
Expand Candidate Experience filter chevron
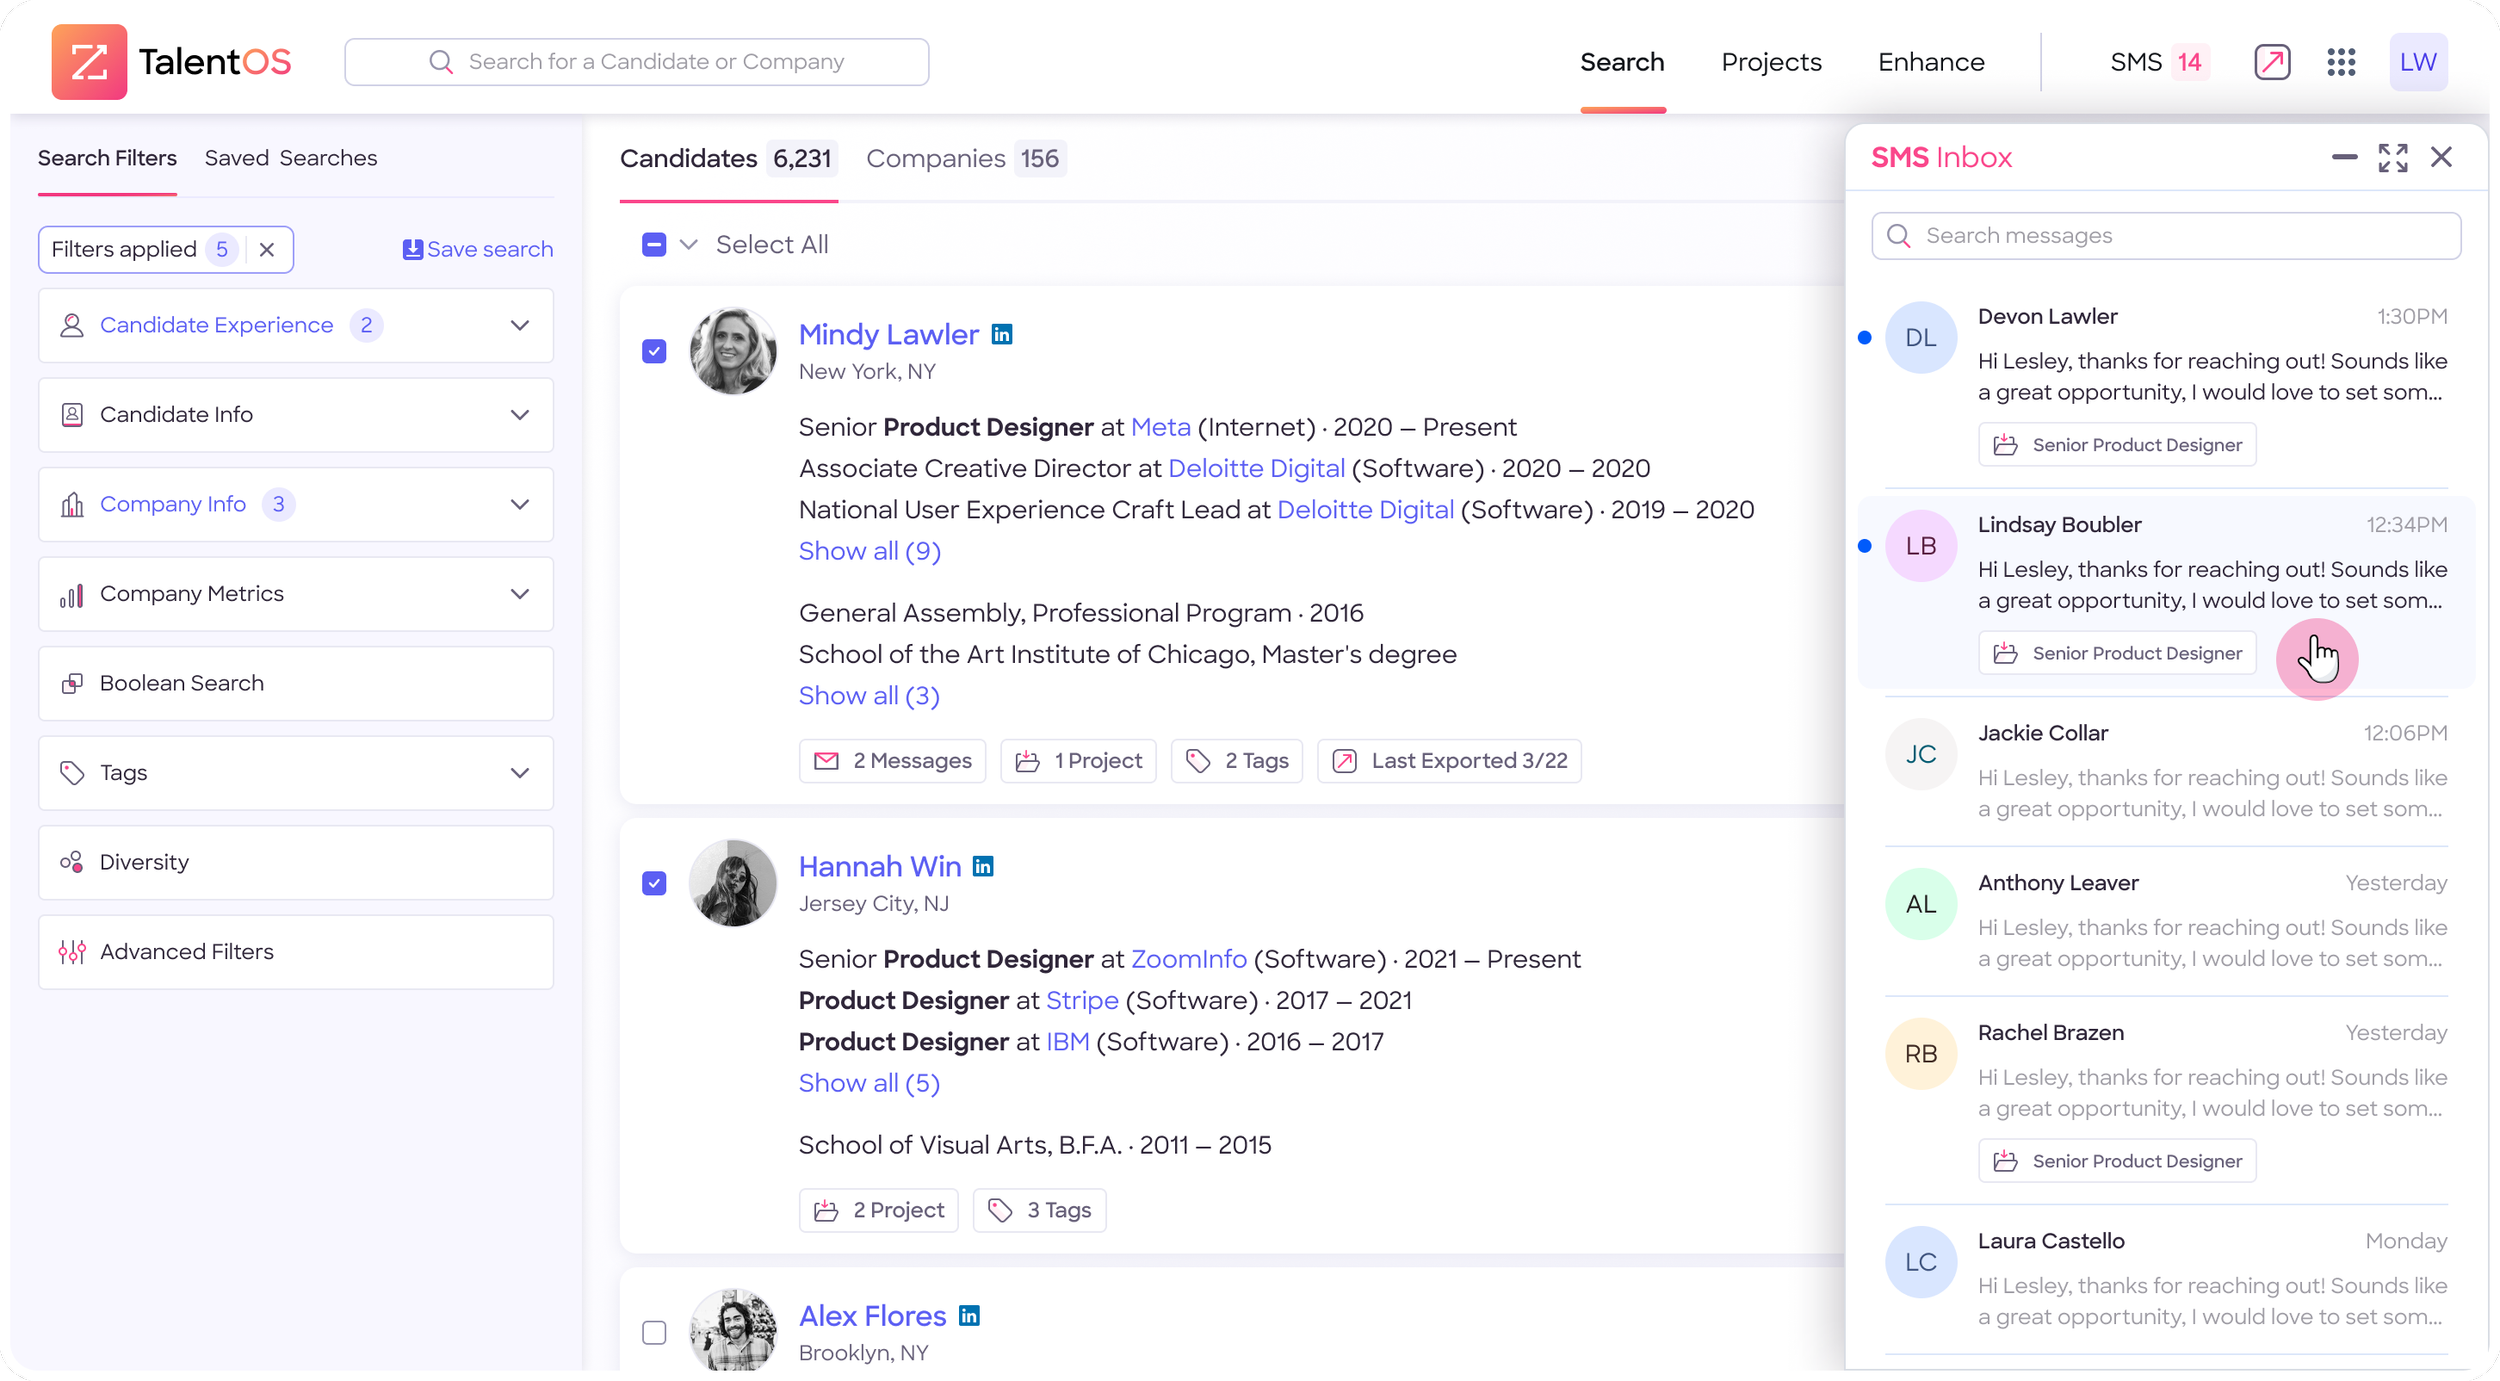[520, 326]
